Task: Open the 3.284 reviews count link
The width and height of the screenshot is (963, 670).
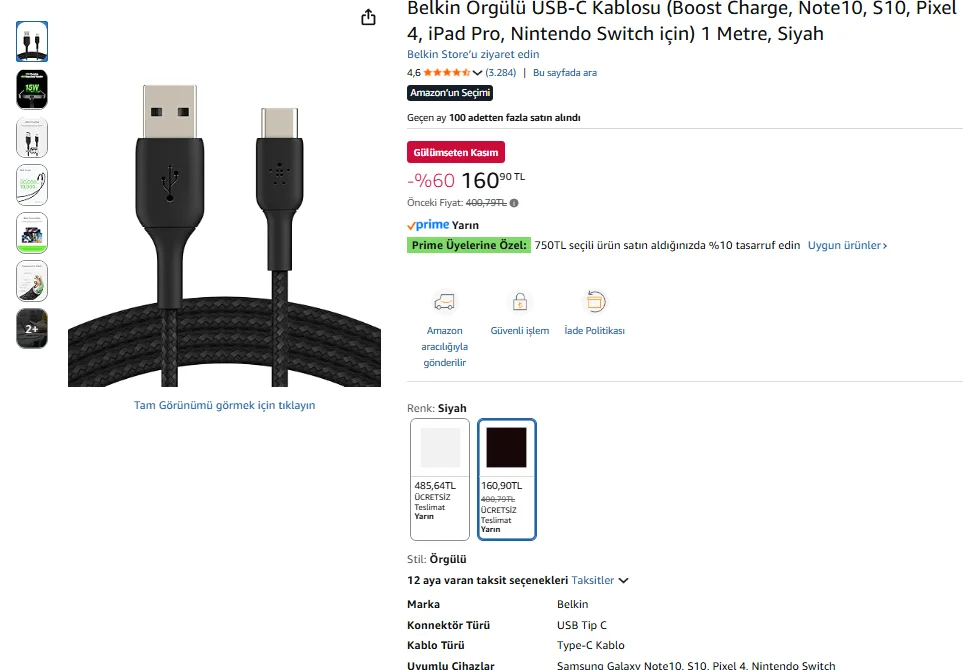Action: coord(501,73)
